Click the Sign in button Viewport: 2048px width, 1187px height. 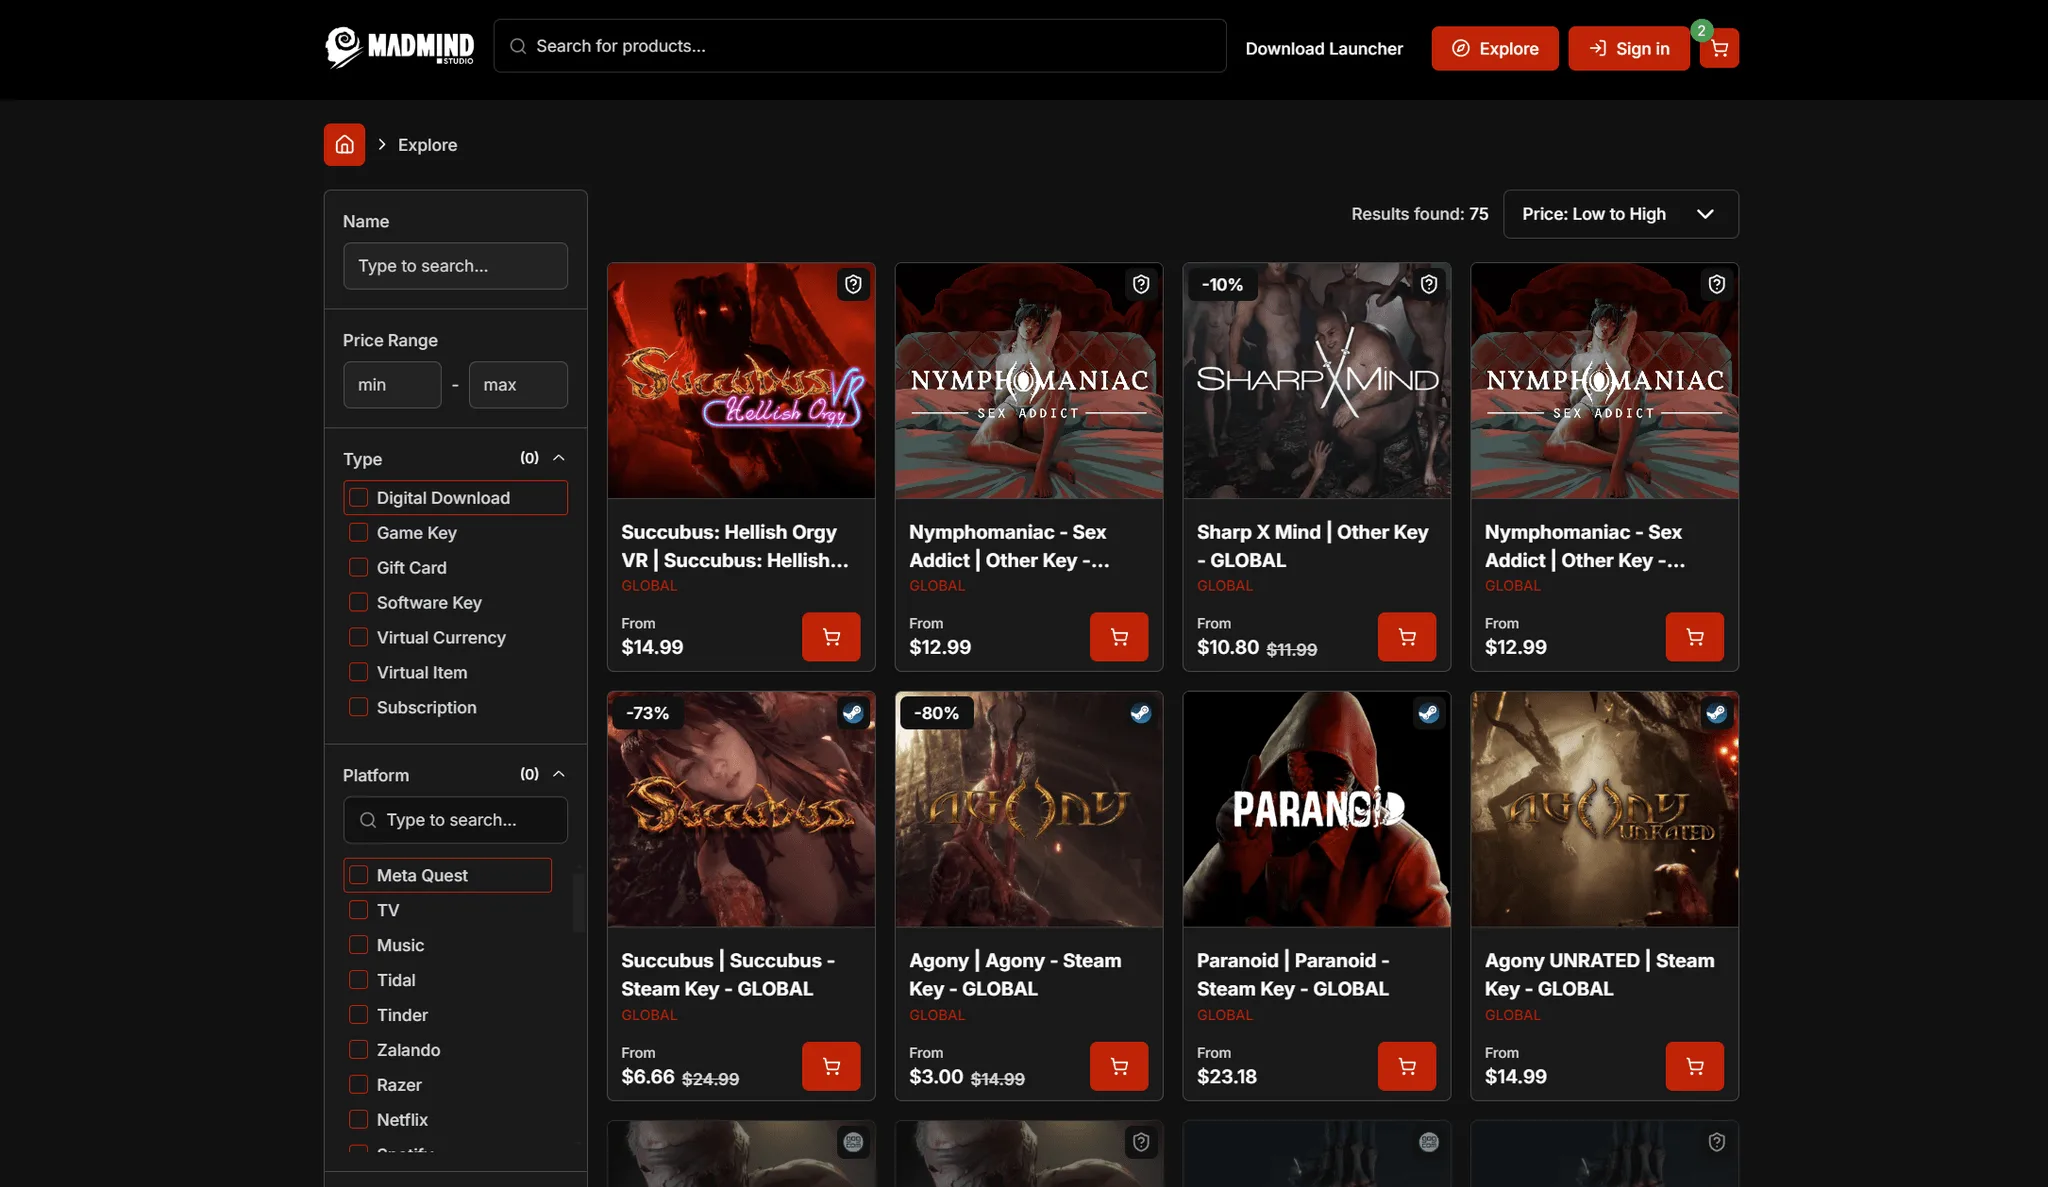tap(1628, 49)
